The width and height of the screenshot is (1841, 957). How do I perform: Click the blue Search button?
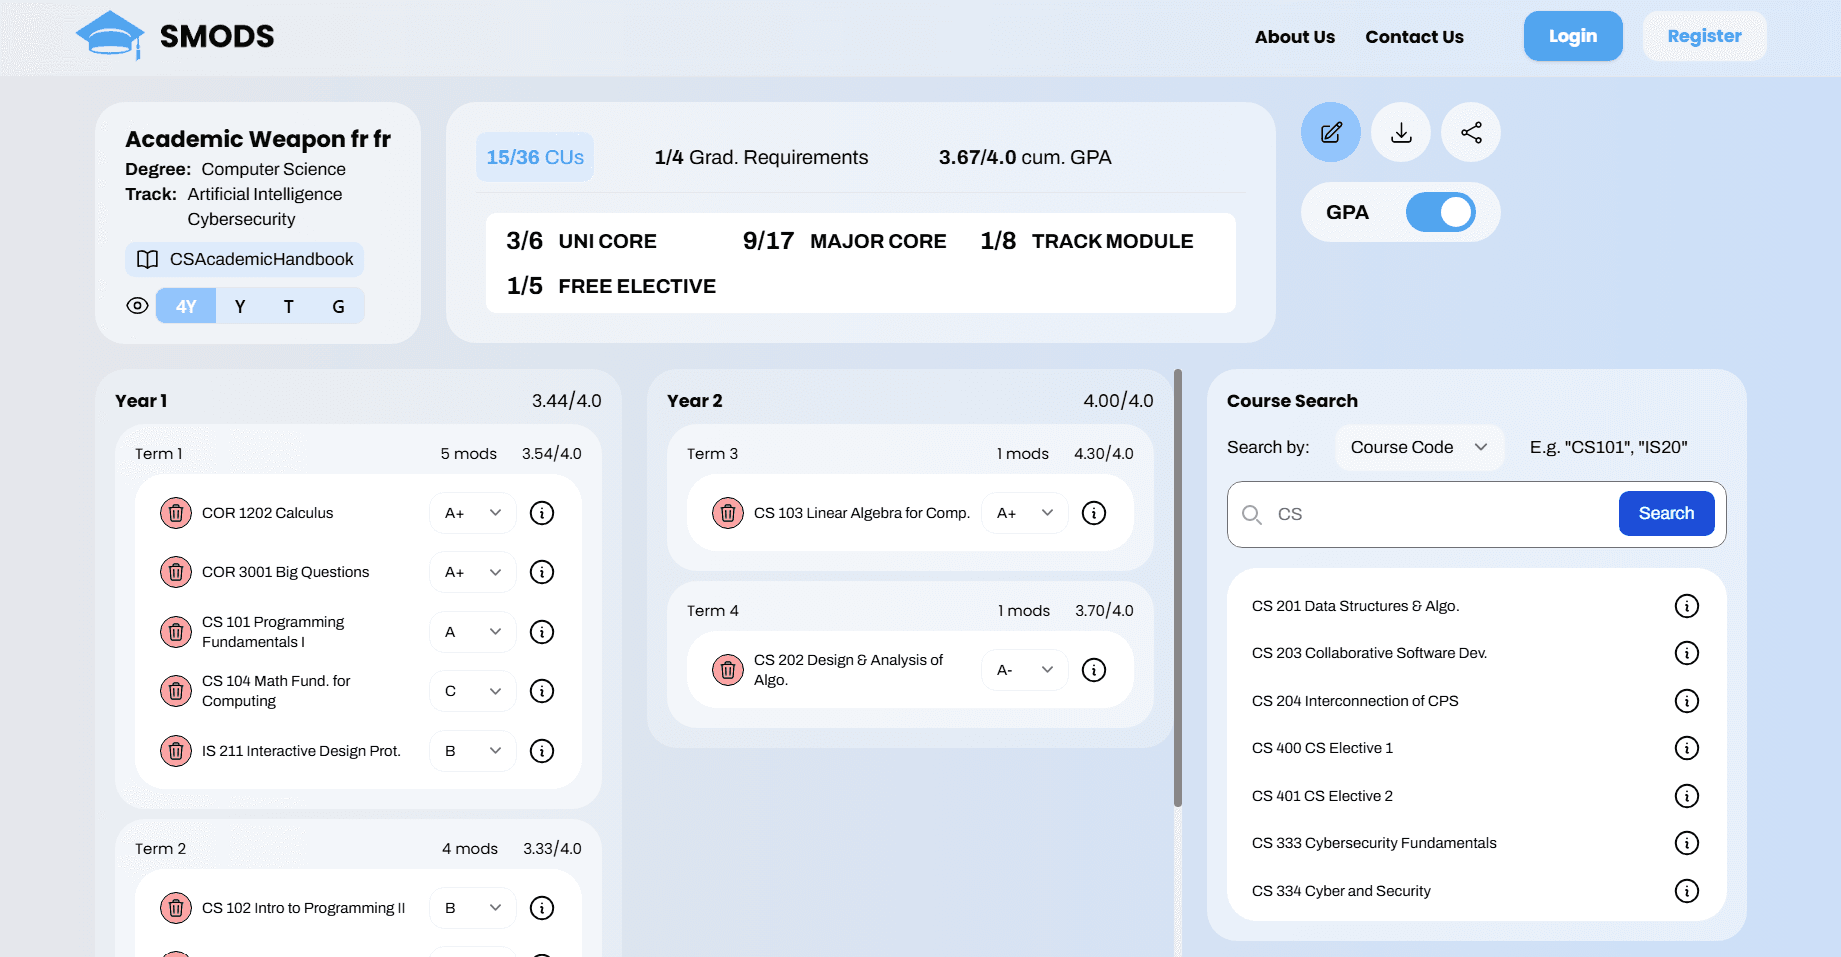click(x=1666, y=513)
